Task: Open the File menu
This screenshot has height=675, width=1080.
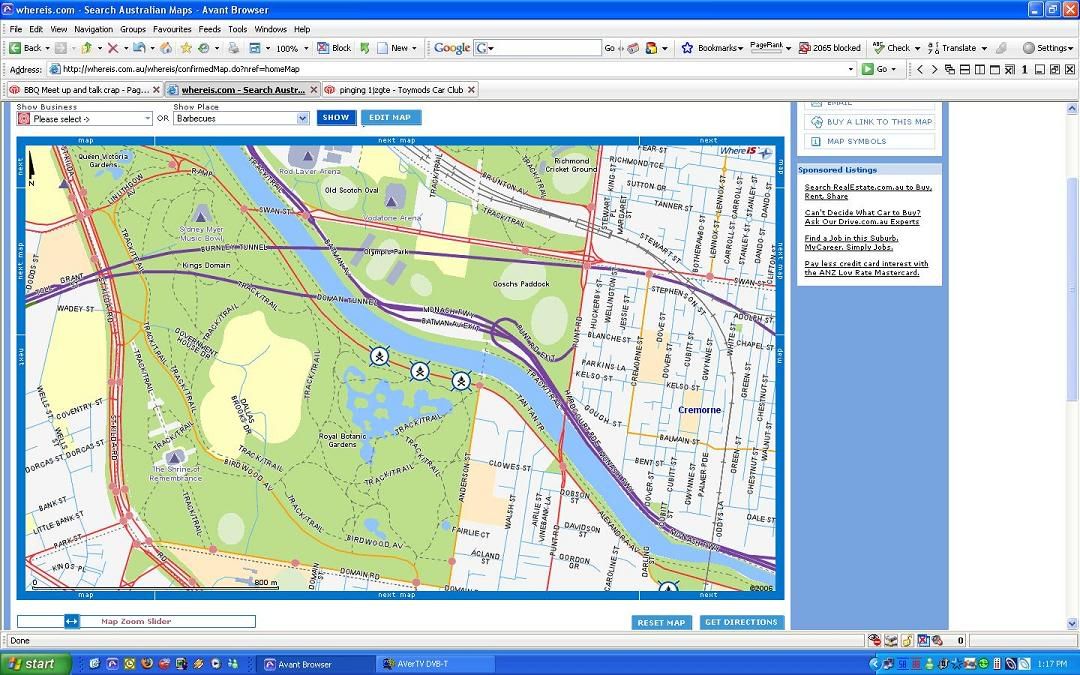Action: [x=16, y=30]
